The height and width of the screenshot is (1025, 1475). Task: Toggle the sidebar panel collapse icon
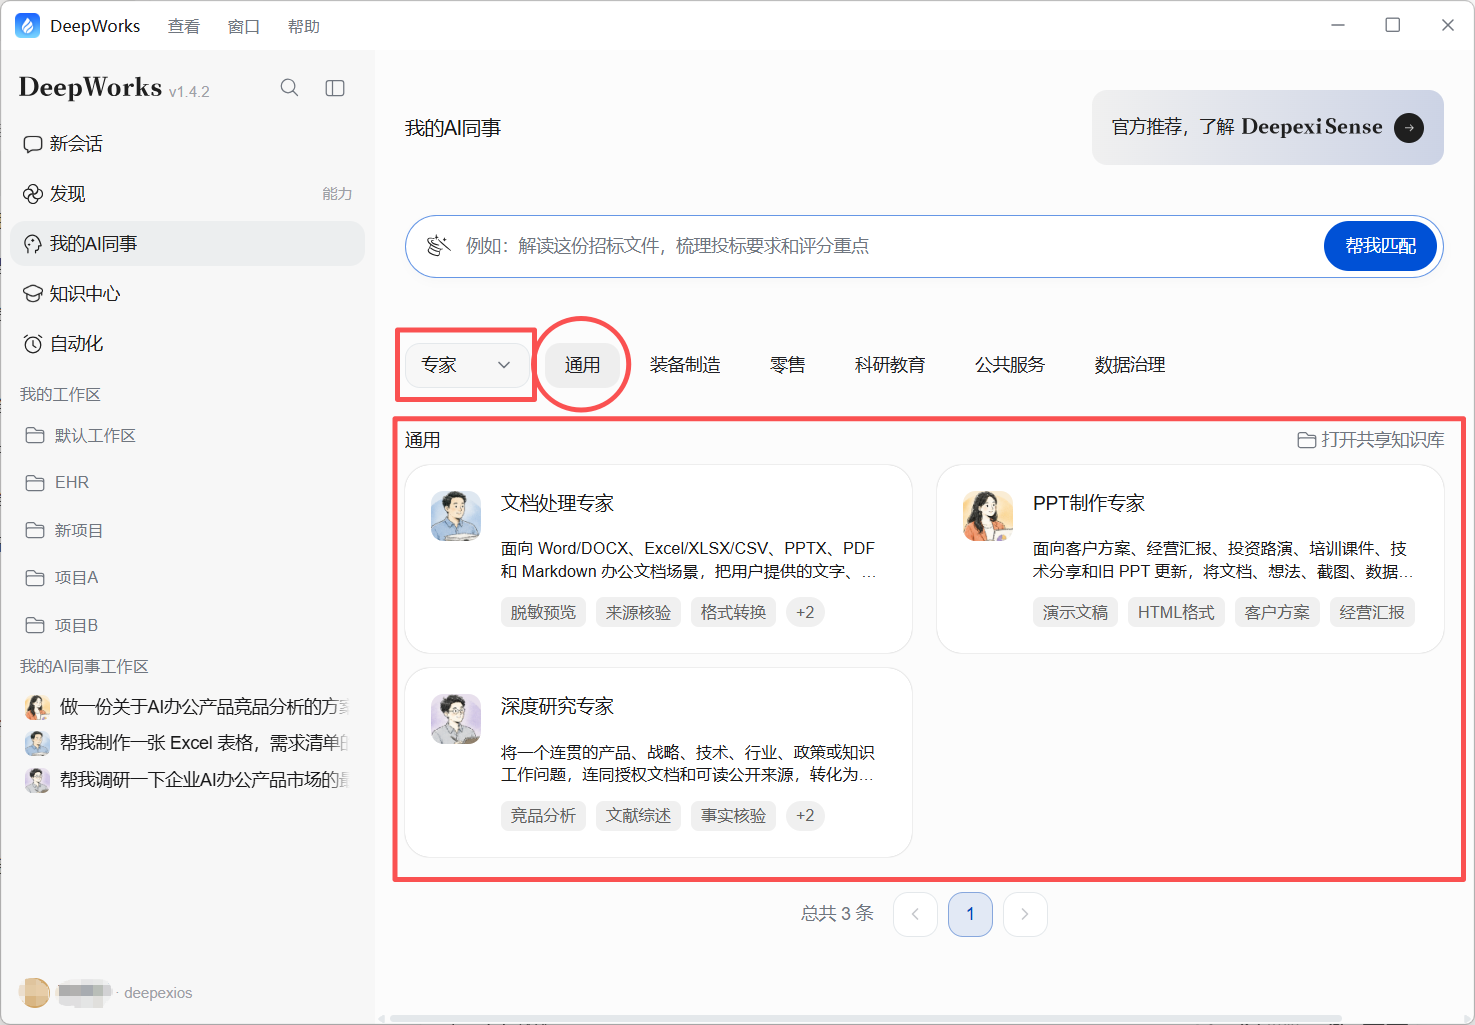click(x=335, y=88)
